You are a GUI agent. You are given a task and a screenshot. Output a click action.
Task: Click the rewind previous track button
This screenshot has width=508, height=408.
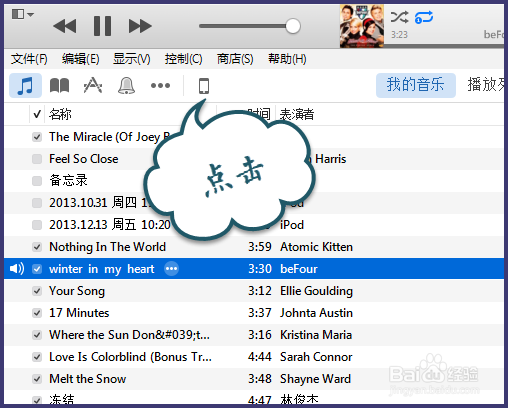coord(65,26)
